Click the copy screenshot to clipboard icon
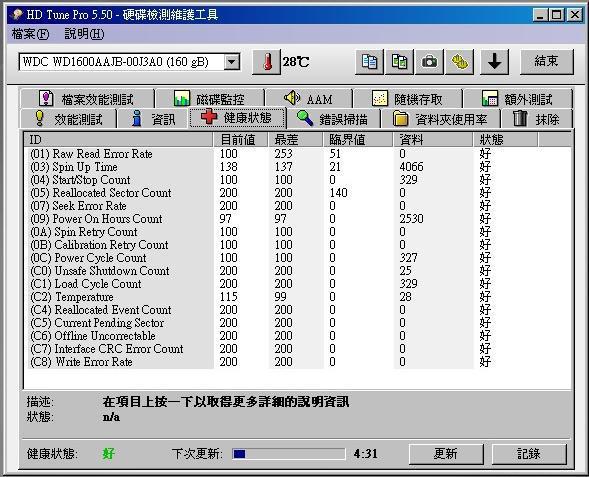The image size is (589, 477). click(399, 62)
